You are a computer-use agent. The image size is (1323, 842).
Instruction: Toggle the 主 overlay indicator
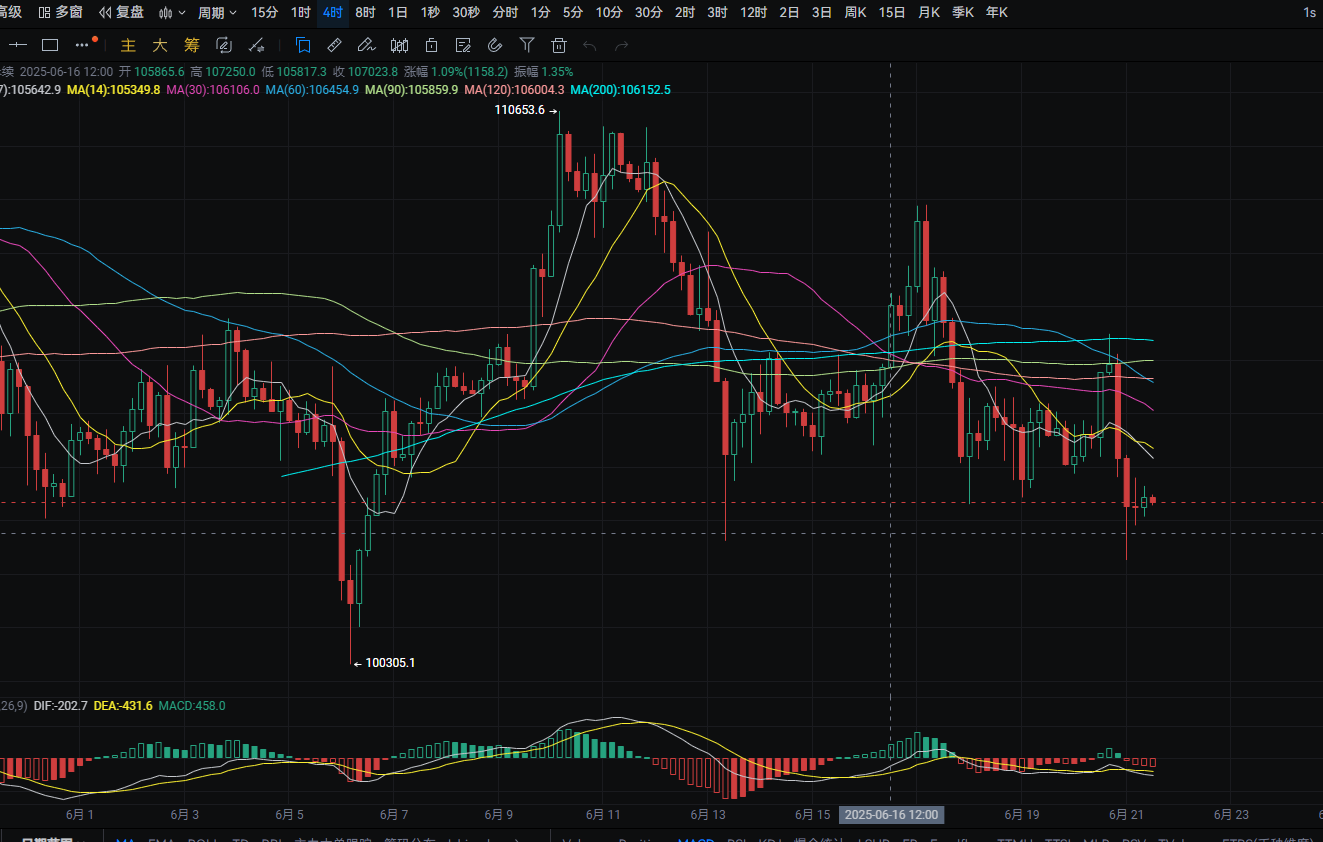(128, 45)
